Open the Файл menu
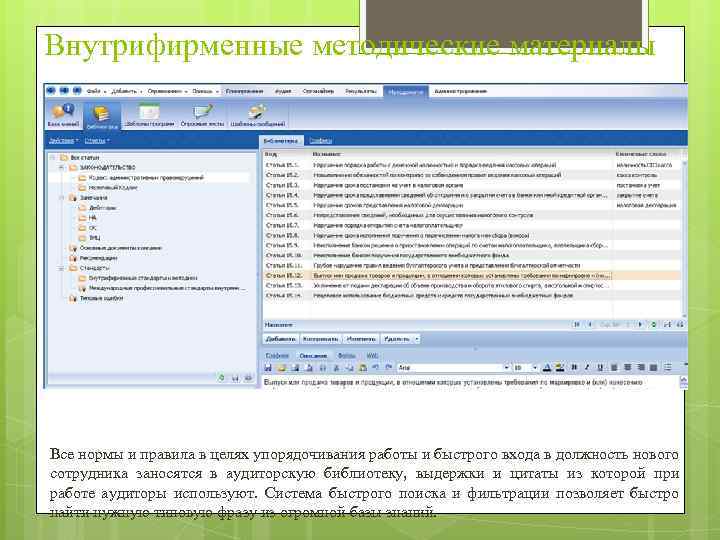720x540 pixels. pos(96,91)
